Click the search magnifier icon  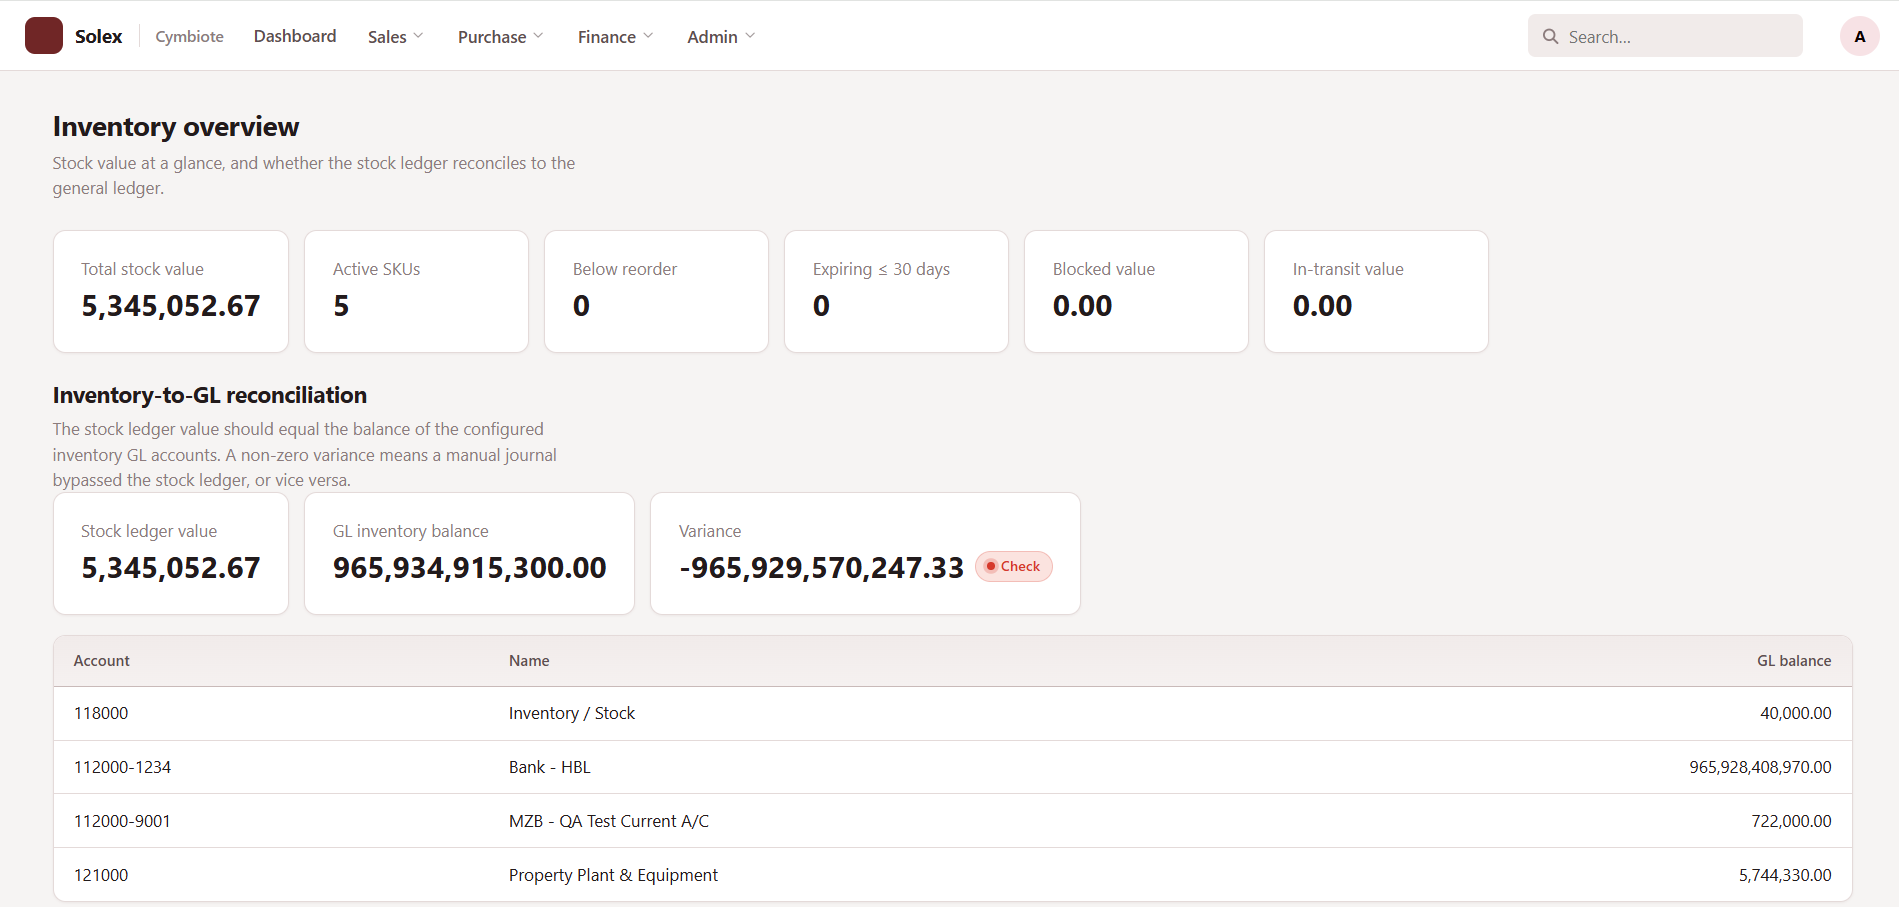(1551, 36)
